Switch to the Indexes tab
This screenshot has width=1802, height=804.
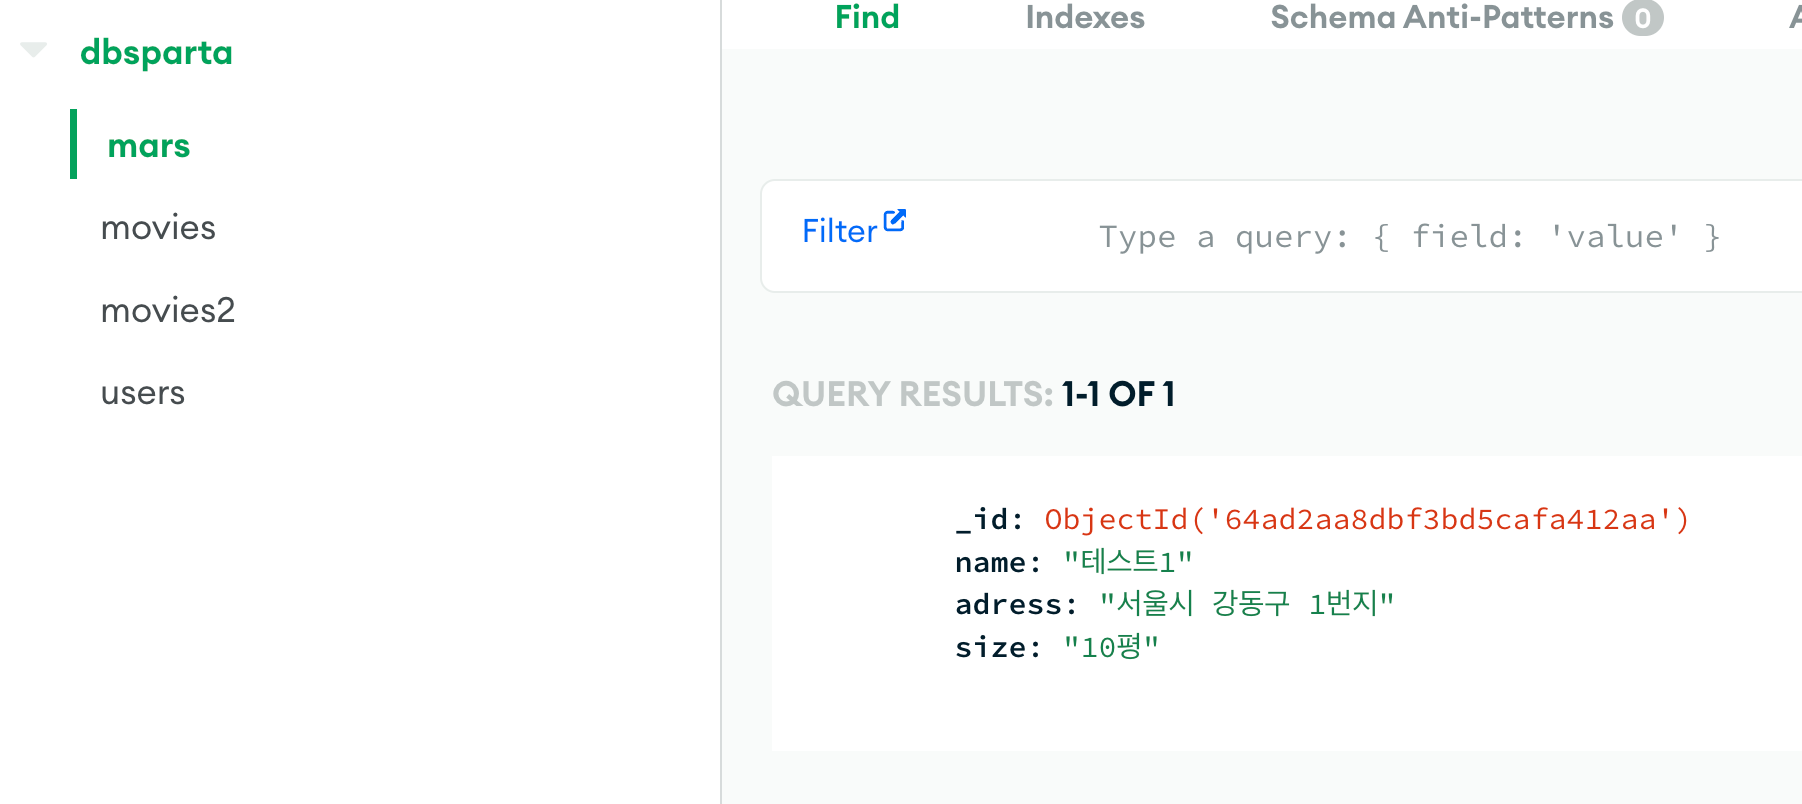click(x=1085, y=17)
